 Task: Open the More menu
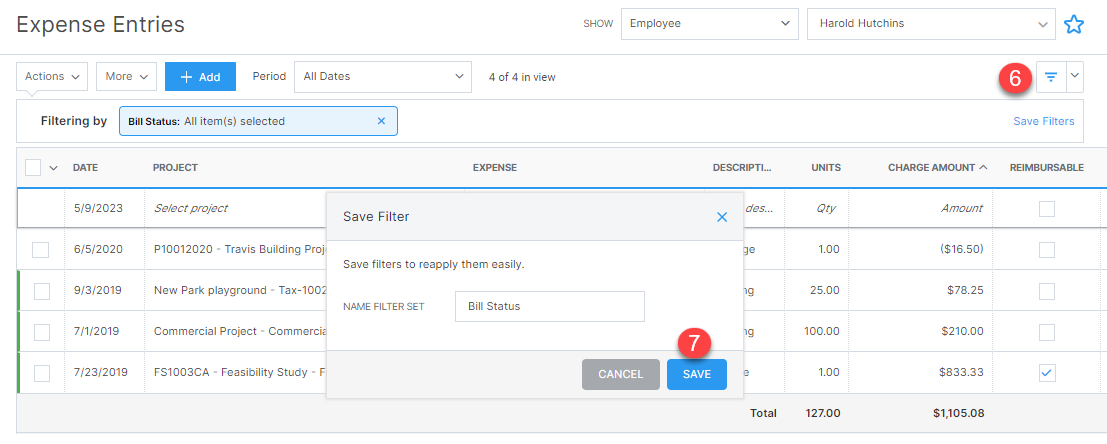126,76
